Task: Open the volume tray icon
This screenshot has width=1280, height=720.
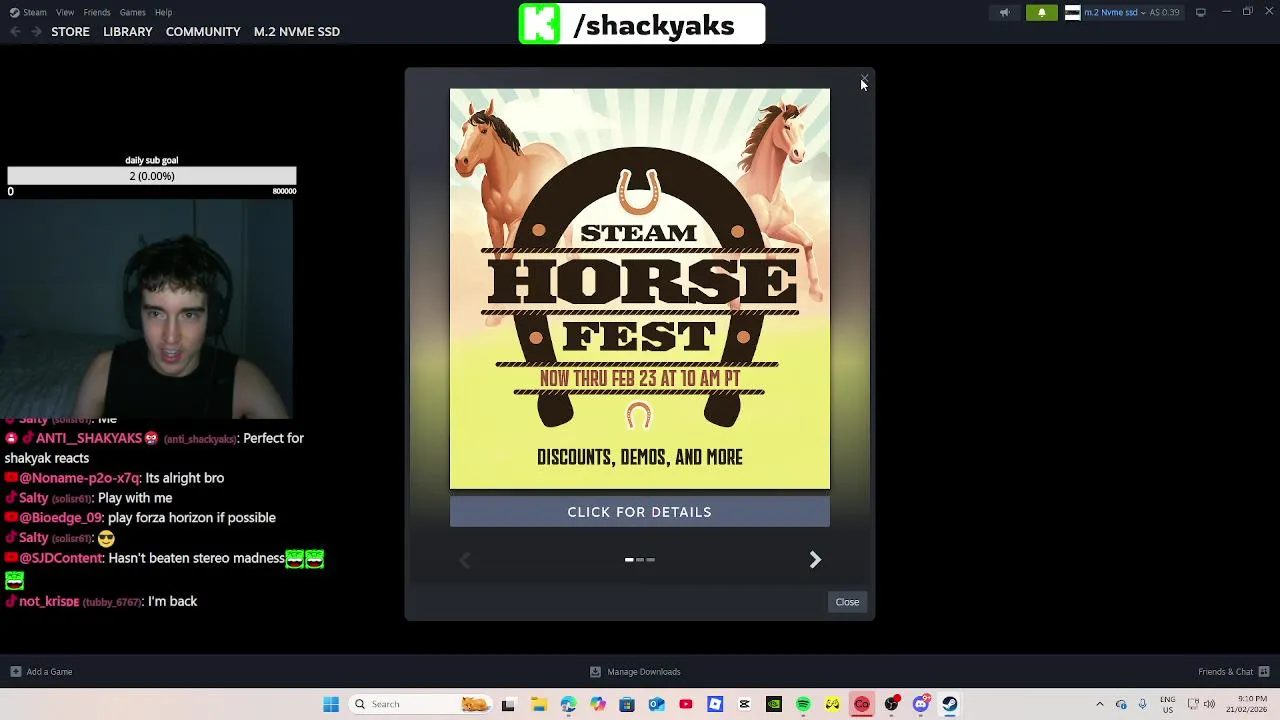Action: pos(1209,704)
